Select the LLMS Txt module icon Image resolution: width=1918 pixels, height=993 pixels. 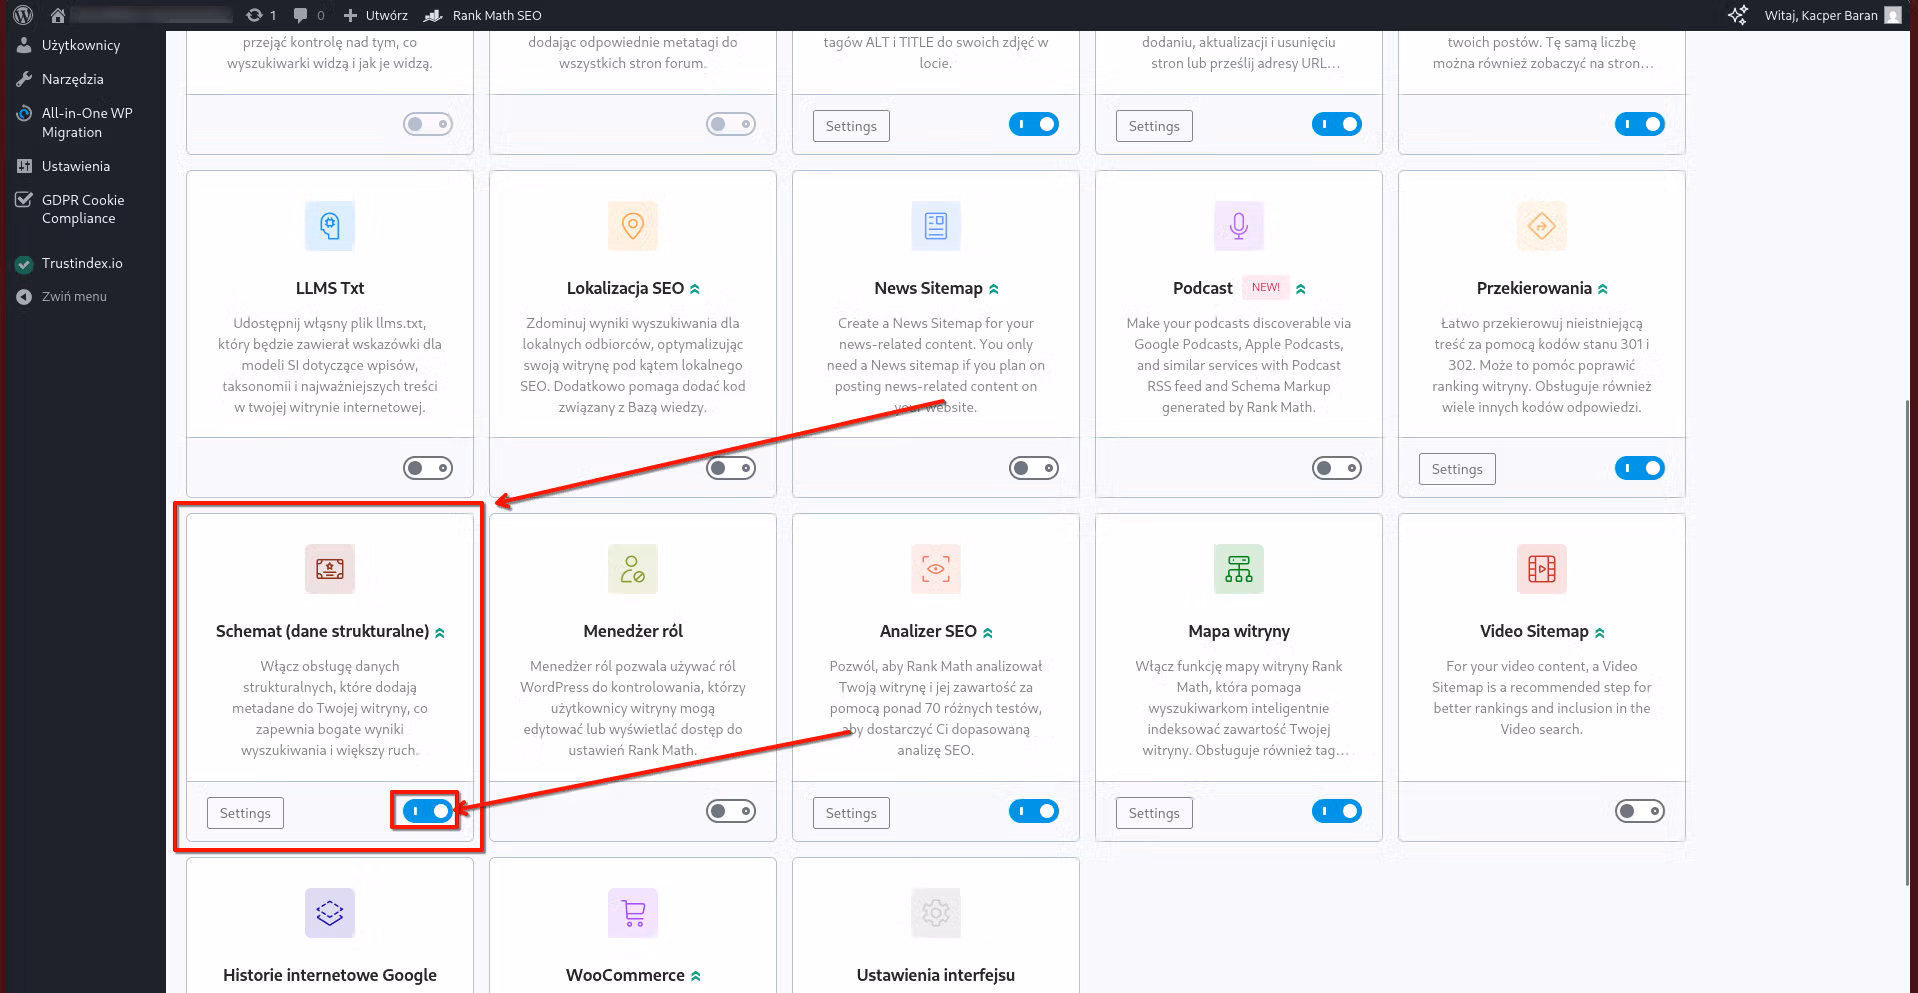(329, 225)
